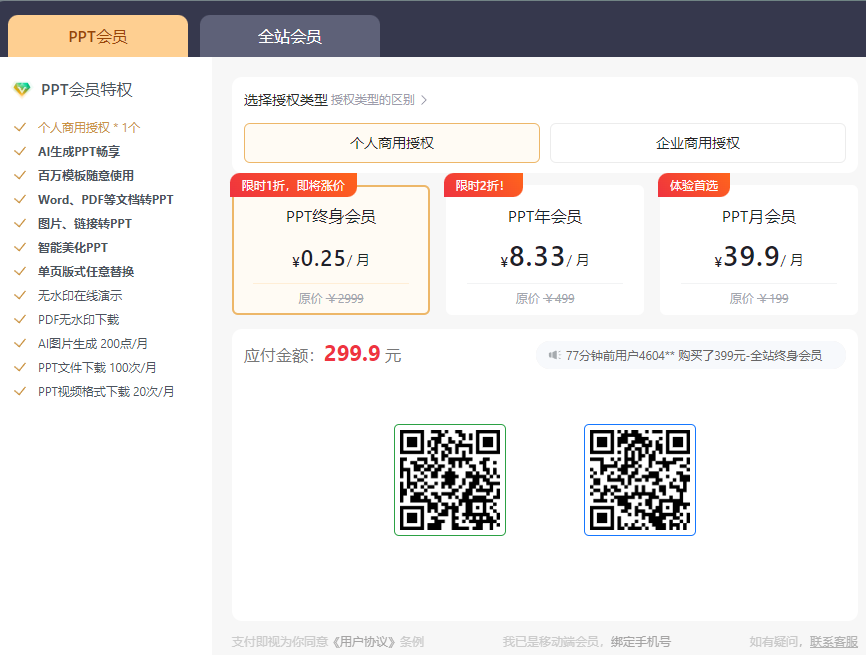866x655 pixels.
Task: Open 授权类型的区别 link
Action: tap(372, 100)
